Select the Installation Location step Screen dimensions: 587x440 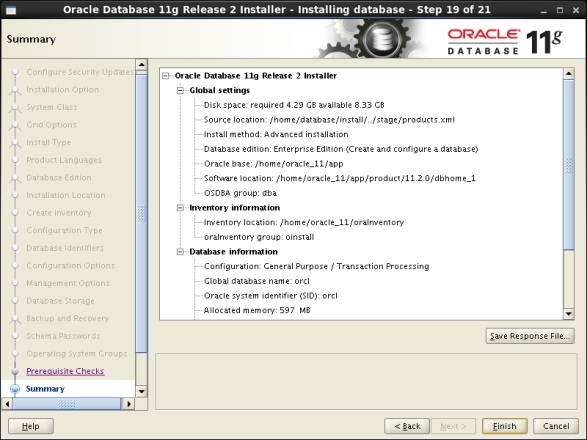click(66, 195)
